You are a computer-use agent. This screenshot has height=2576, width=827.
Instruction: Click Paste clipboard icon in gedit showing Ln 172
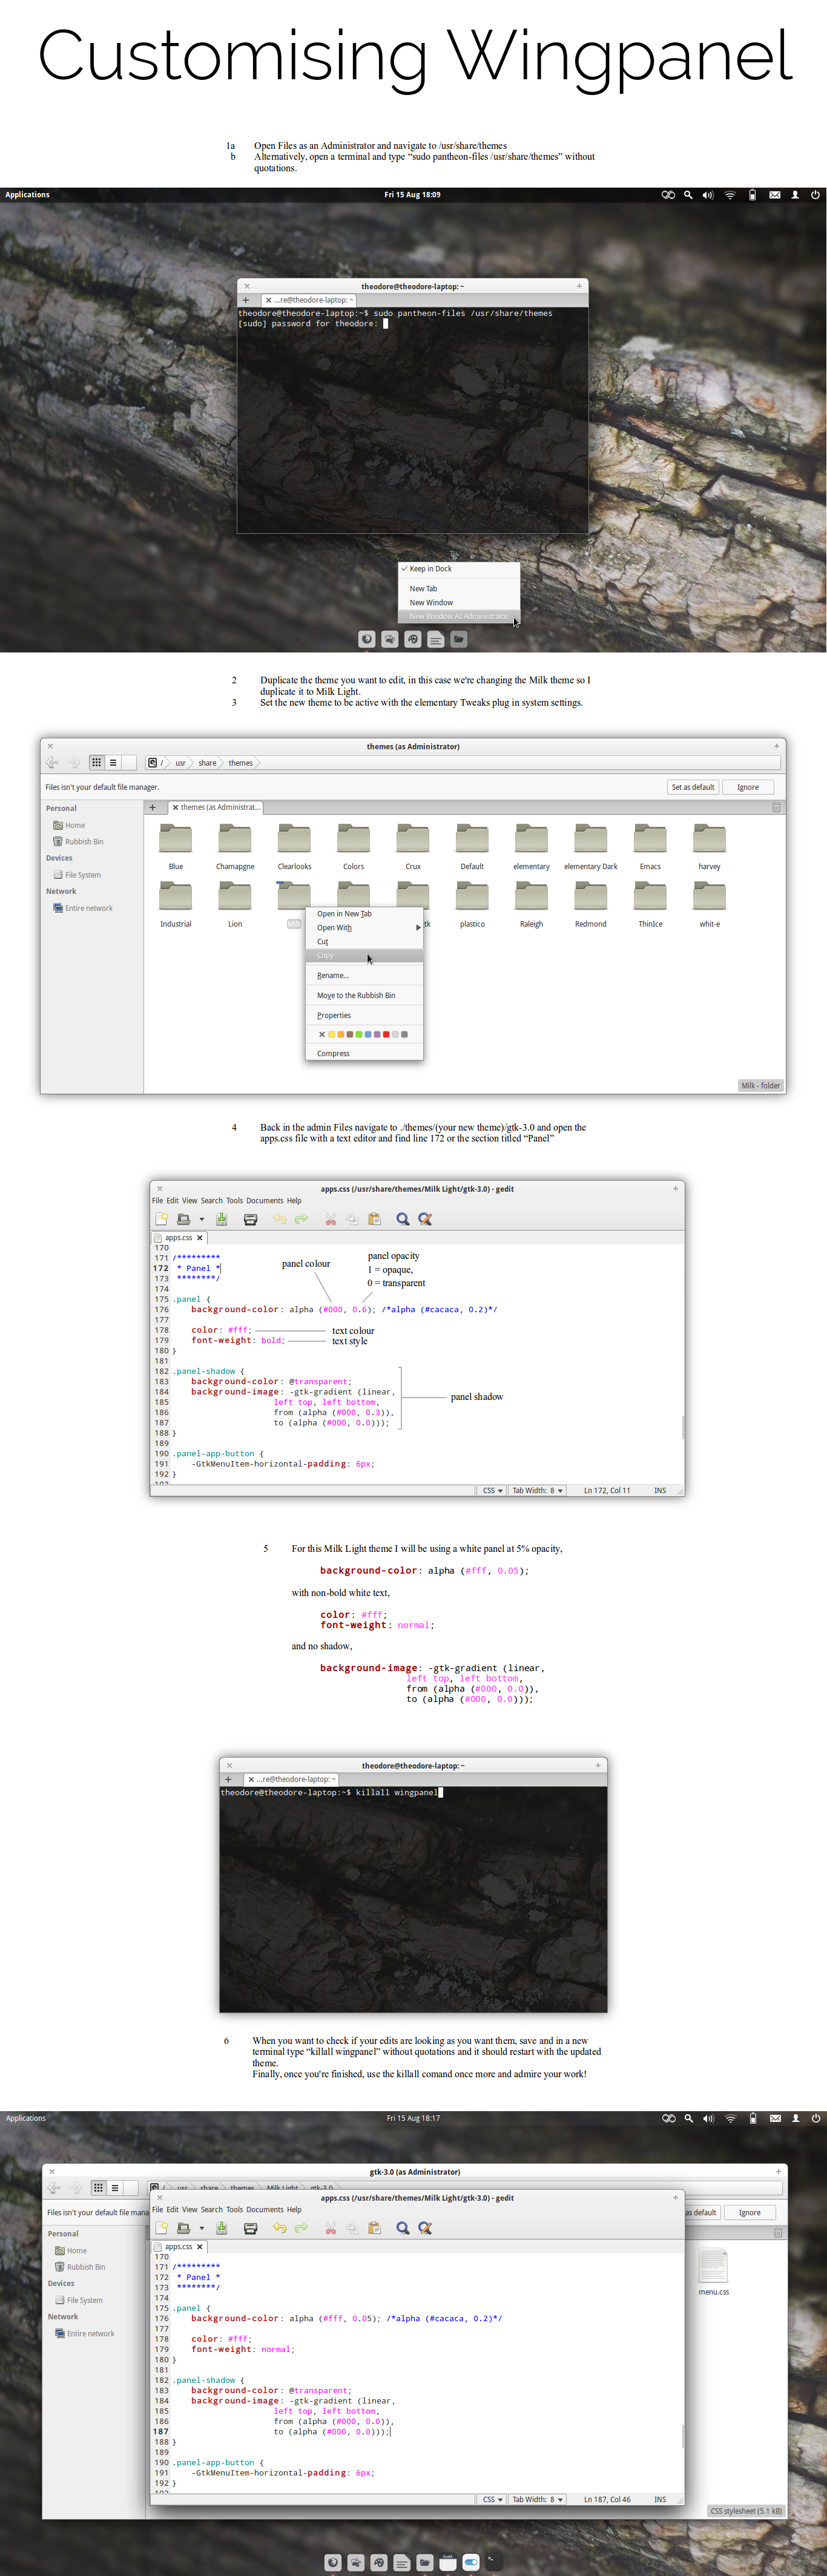point(374,1219)
